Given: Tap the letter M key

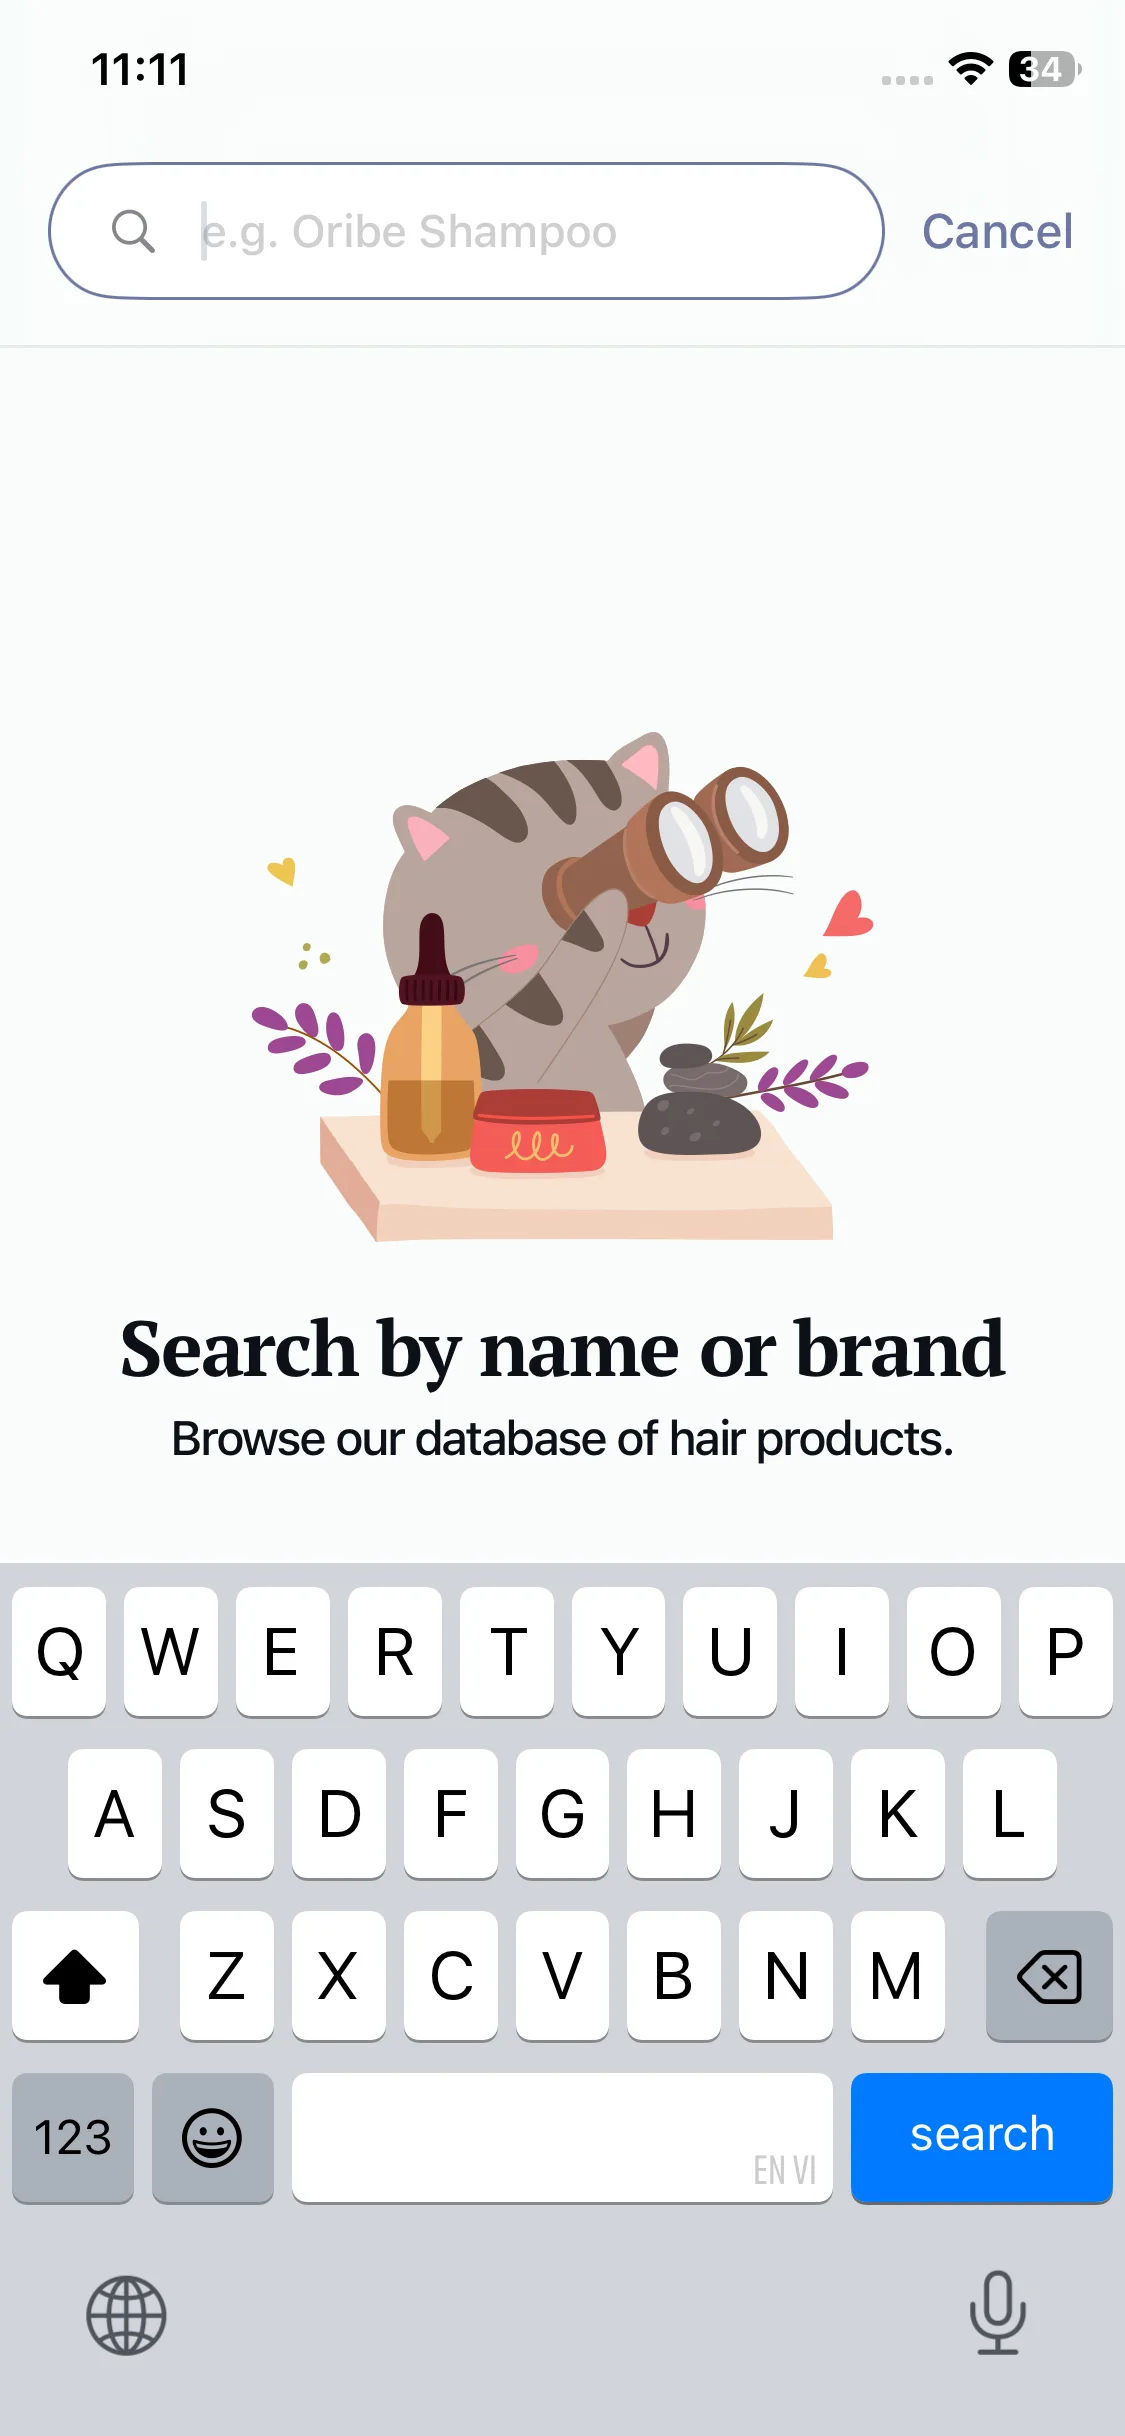Looking at the screenshot, I should (x=897, y=1976).
